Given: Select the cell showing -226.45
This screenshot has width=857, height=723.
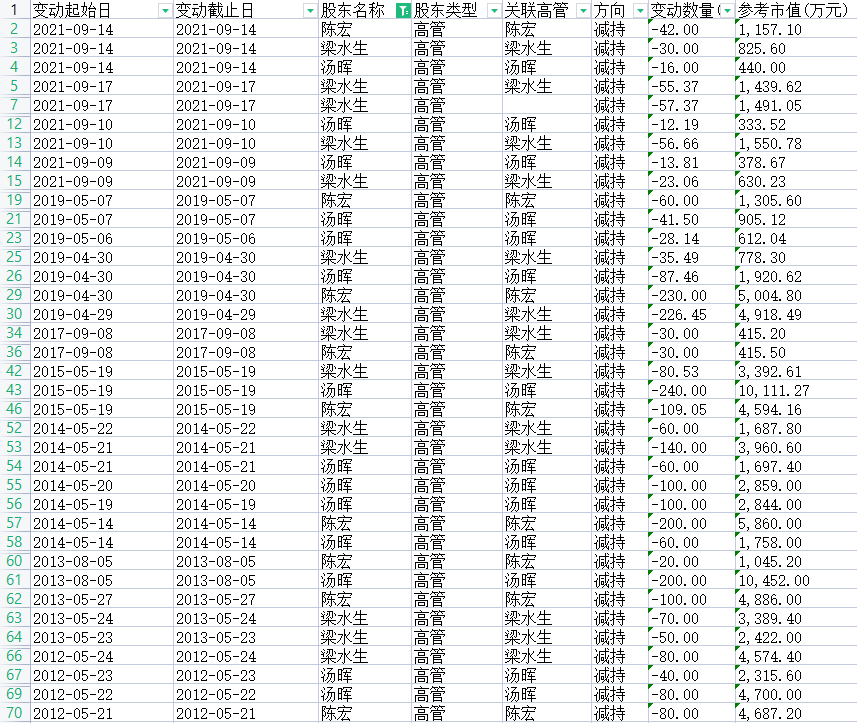Looking at the screenshot, I should point(690,314).
